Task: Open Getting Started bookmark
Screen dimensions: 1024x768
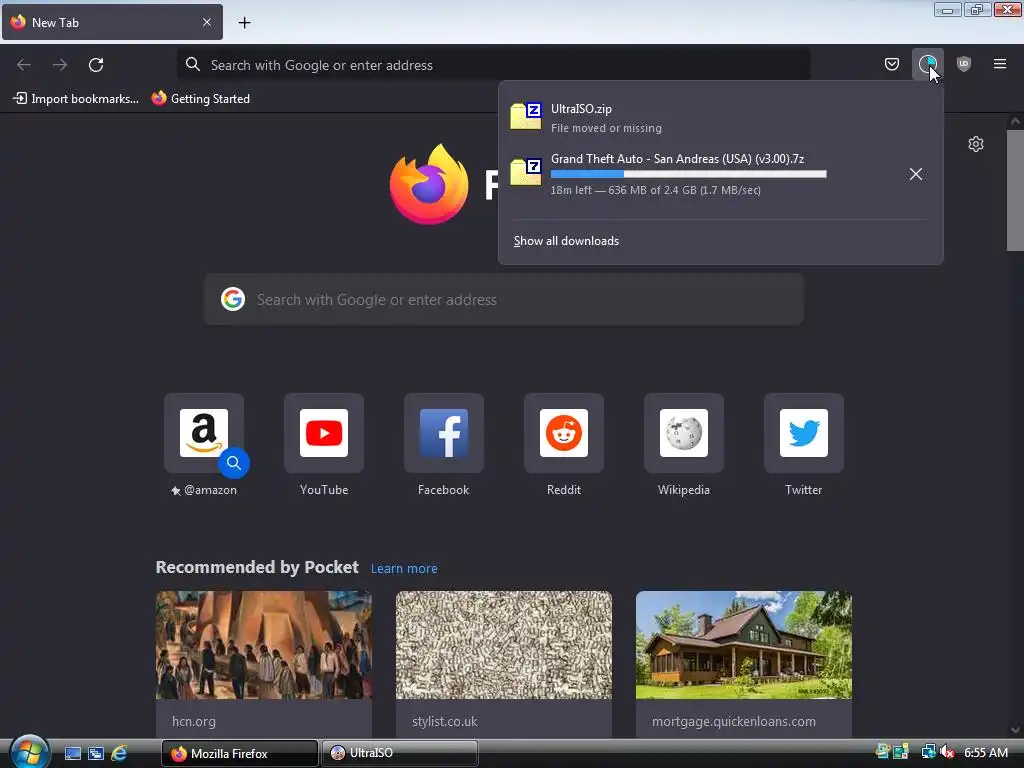Action: [200, 99]
